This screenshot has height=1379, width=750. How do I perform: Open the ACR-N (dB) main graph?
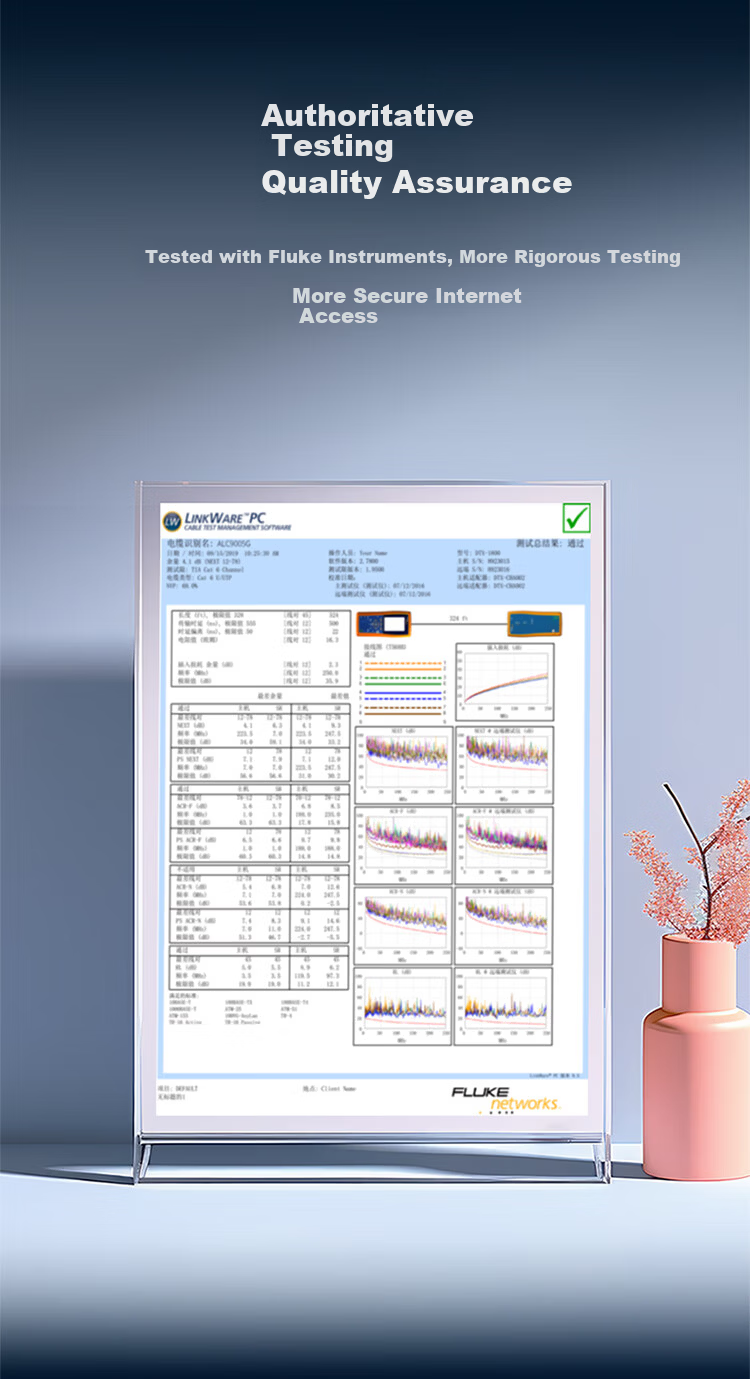(403, 926)
